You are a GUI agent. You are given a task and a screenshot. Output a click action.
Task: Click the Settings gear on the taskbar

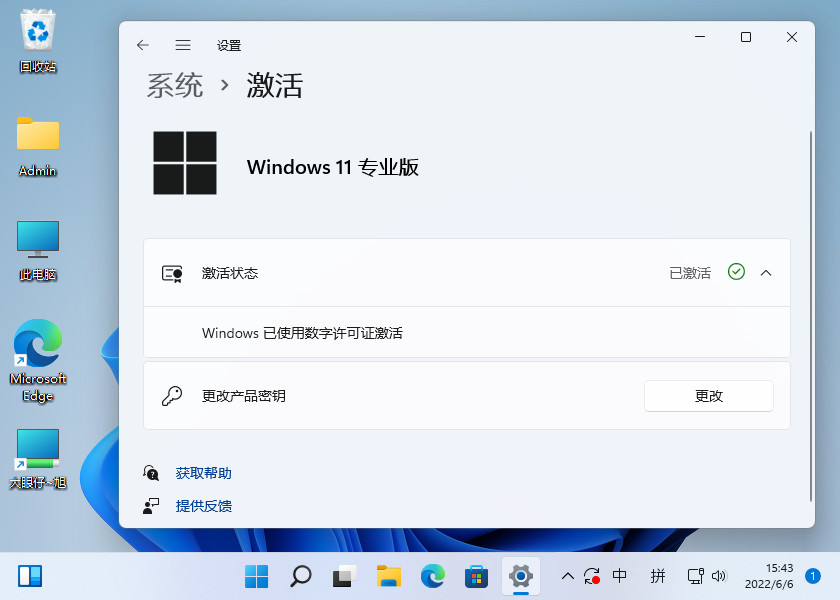(521, 576)
